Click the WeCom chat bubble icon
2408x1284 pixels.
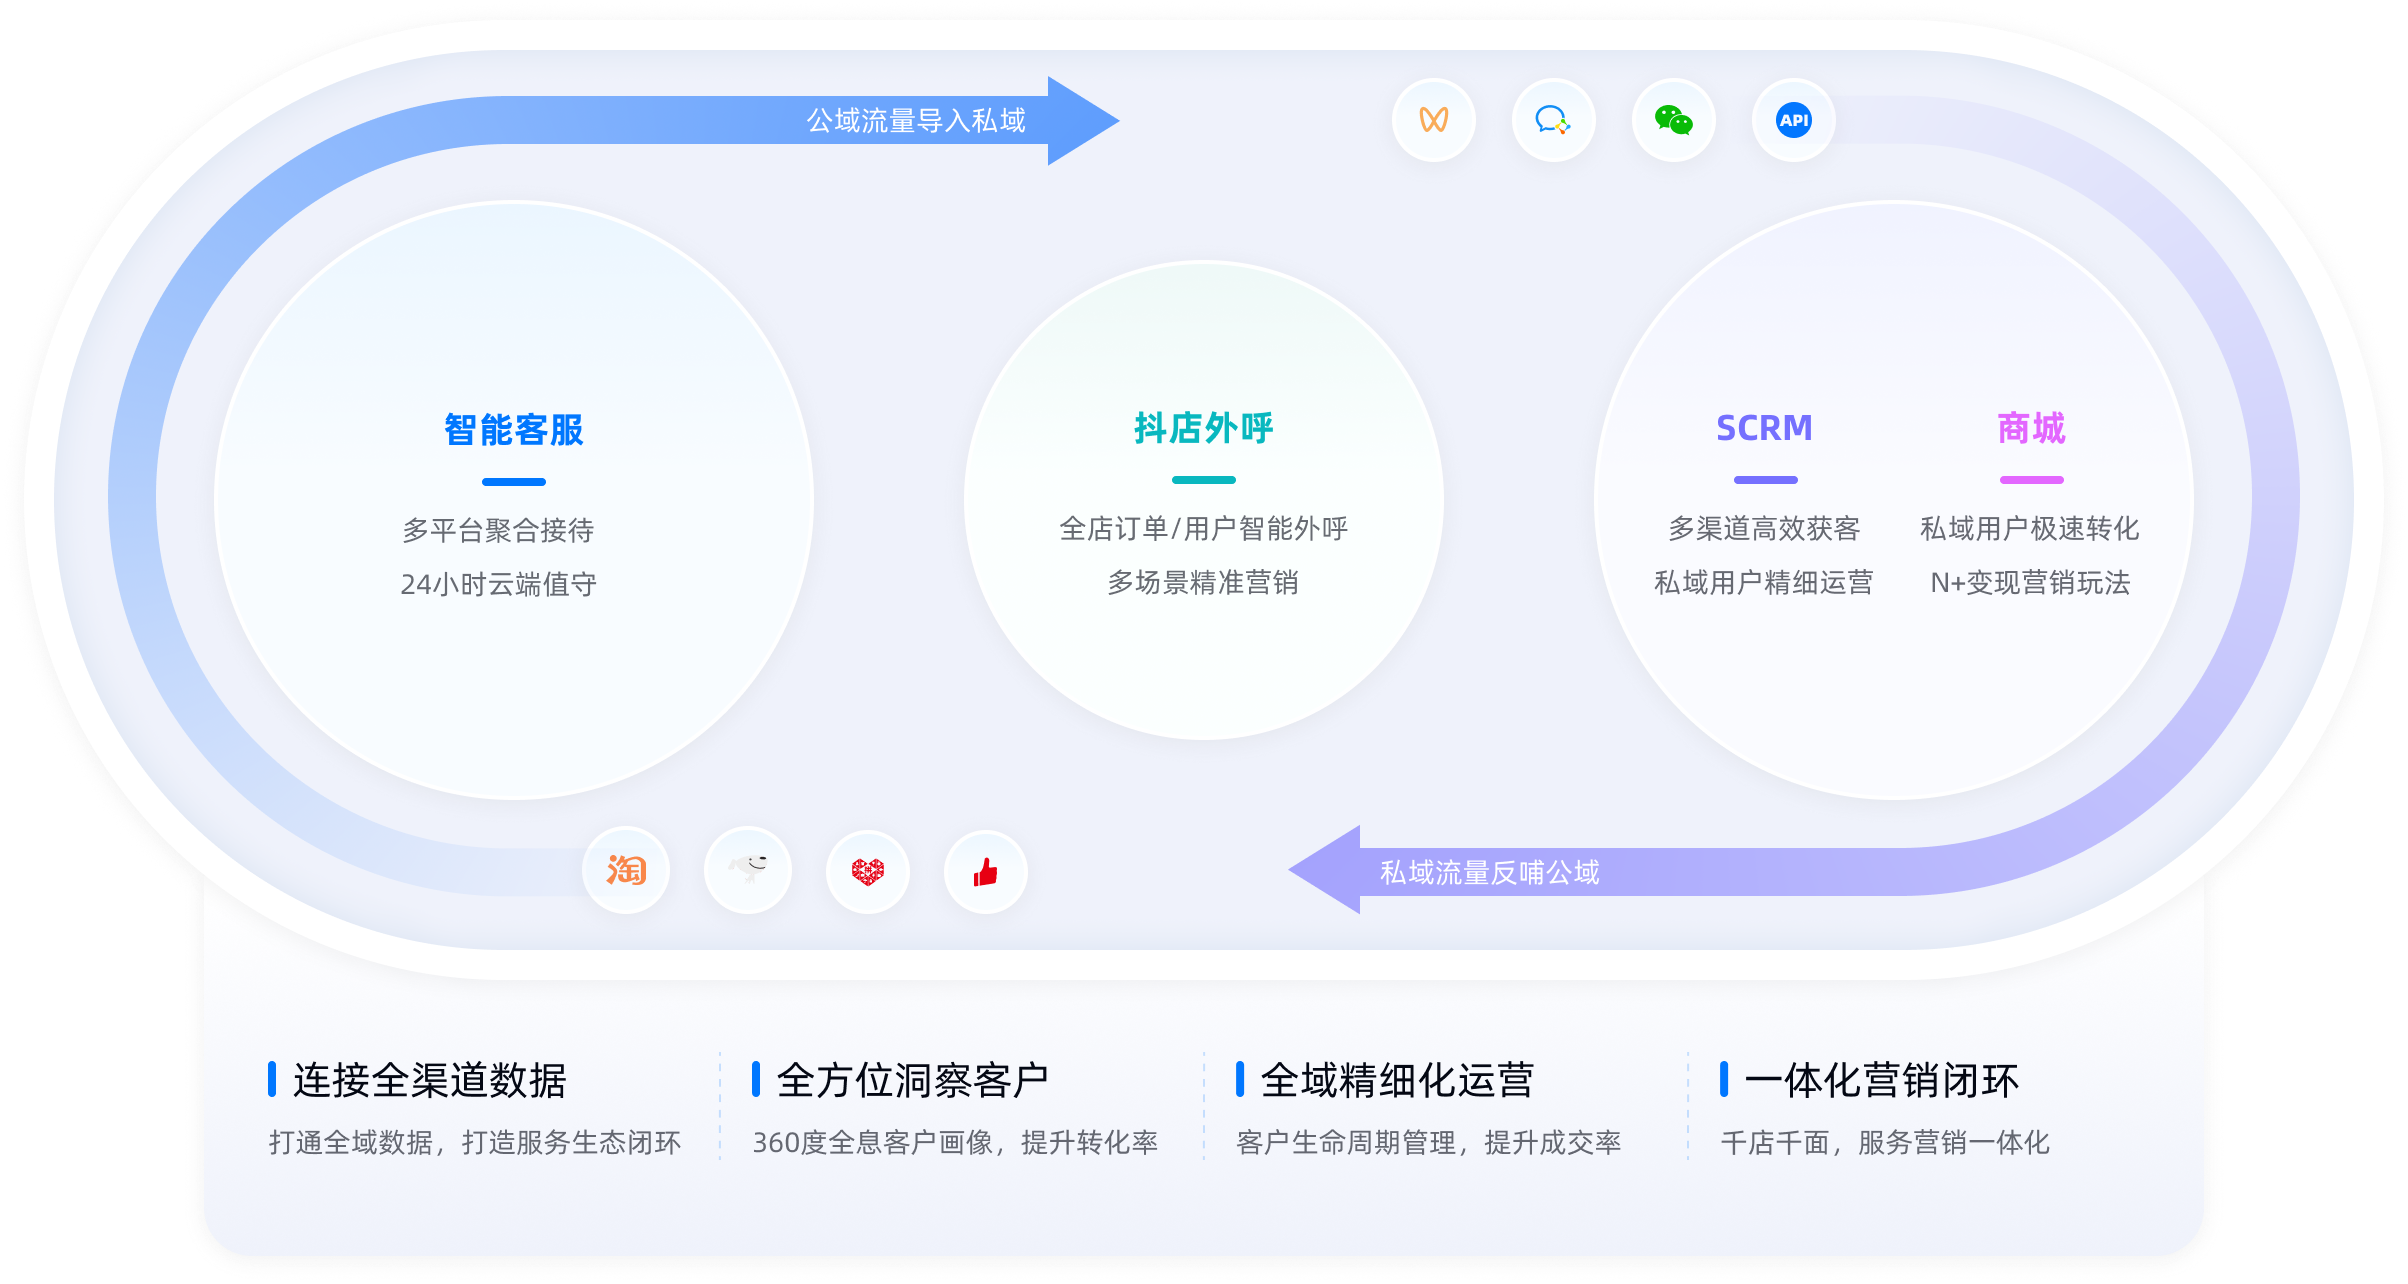pos(1553,120)
